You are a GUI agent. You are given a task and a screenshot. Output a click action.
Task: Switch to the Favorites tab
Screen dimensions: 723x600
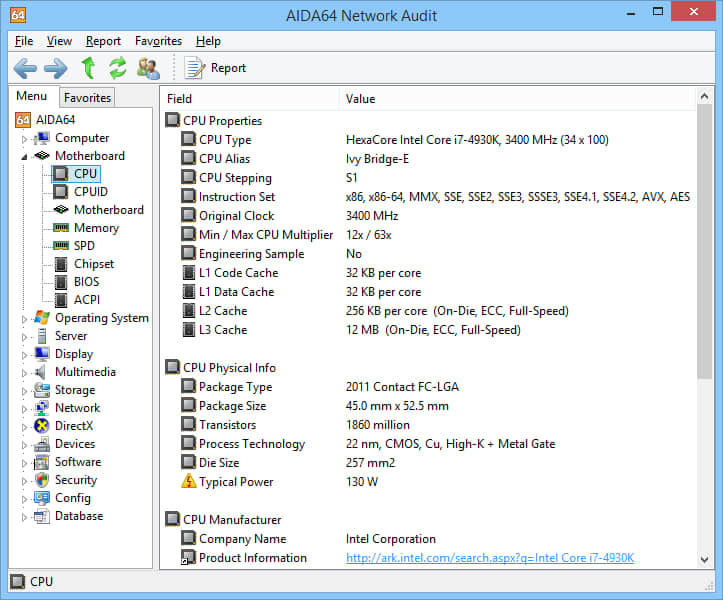(87, 98)
